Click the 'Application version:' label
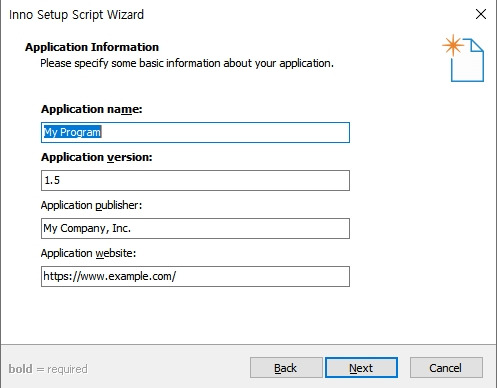This screenshot has width=497, height=388. 97,157
